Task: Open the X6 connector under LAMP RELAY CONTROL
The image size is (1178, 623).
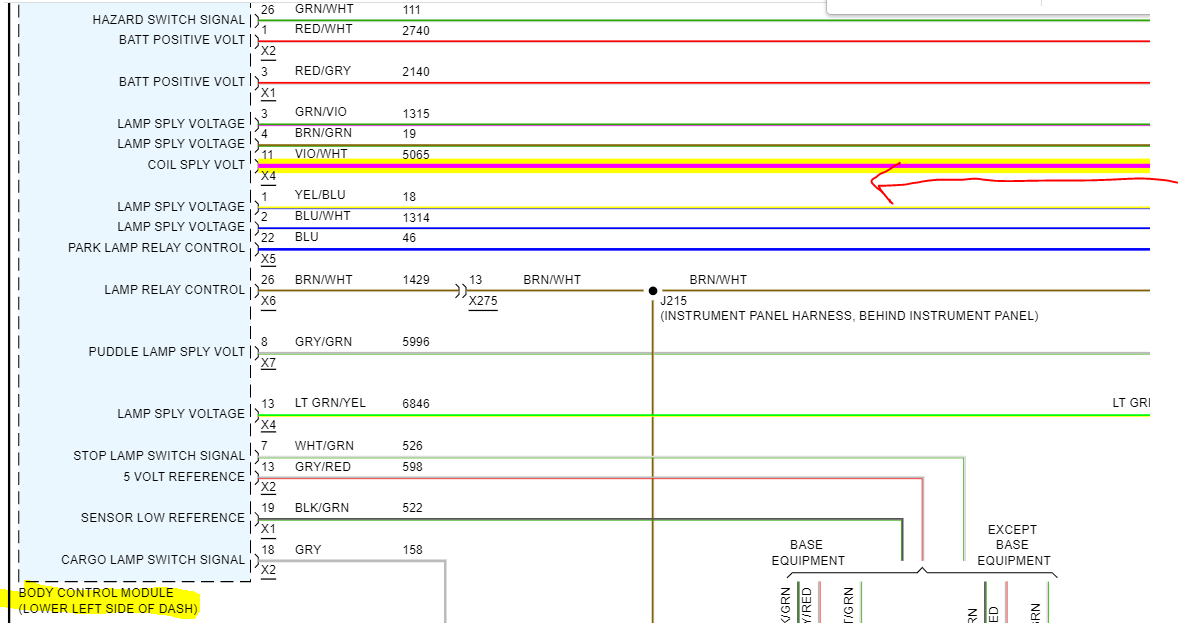Action: [x=268, y=301]
